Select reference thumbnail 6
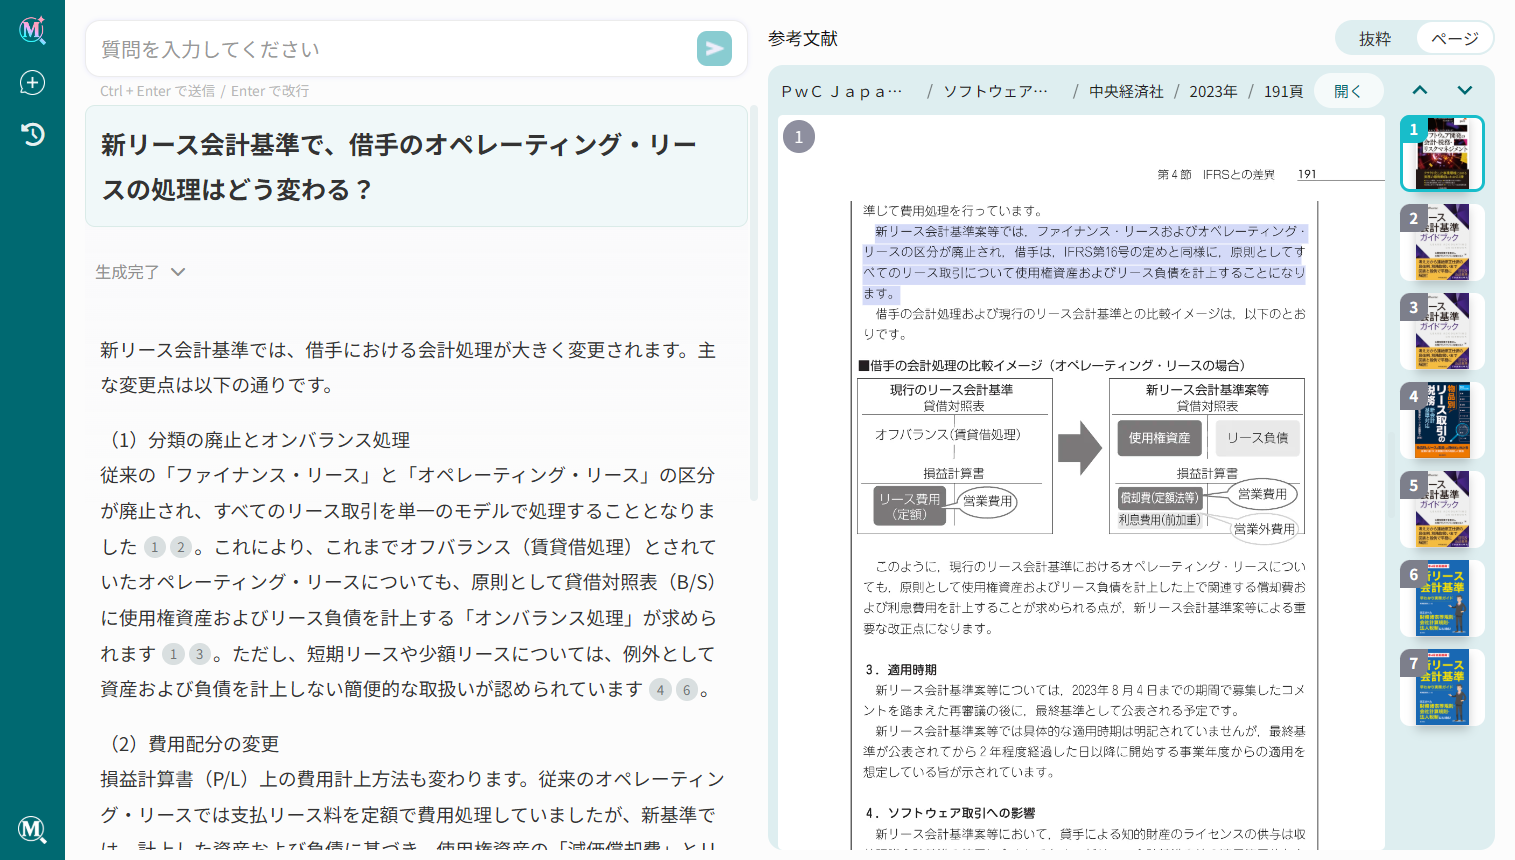1515x860 pixels. coord(1442,598)
